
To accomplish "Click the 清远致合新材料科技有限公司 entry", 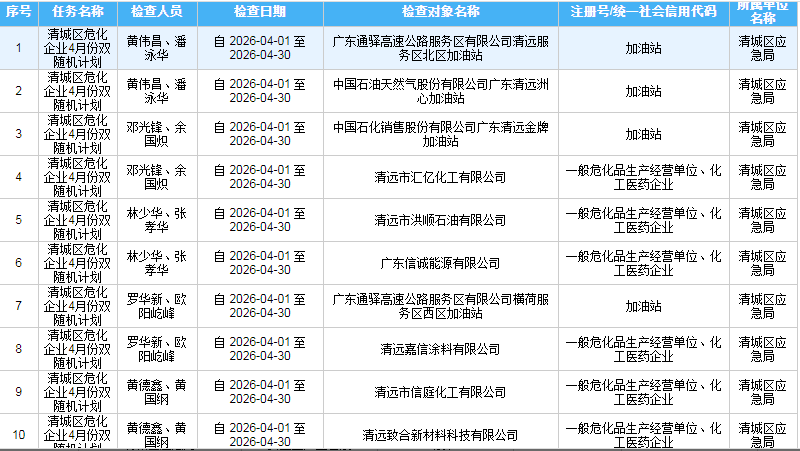I will click(441, 435).
